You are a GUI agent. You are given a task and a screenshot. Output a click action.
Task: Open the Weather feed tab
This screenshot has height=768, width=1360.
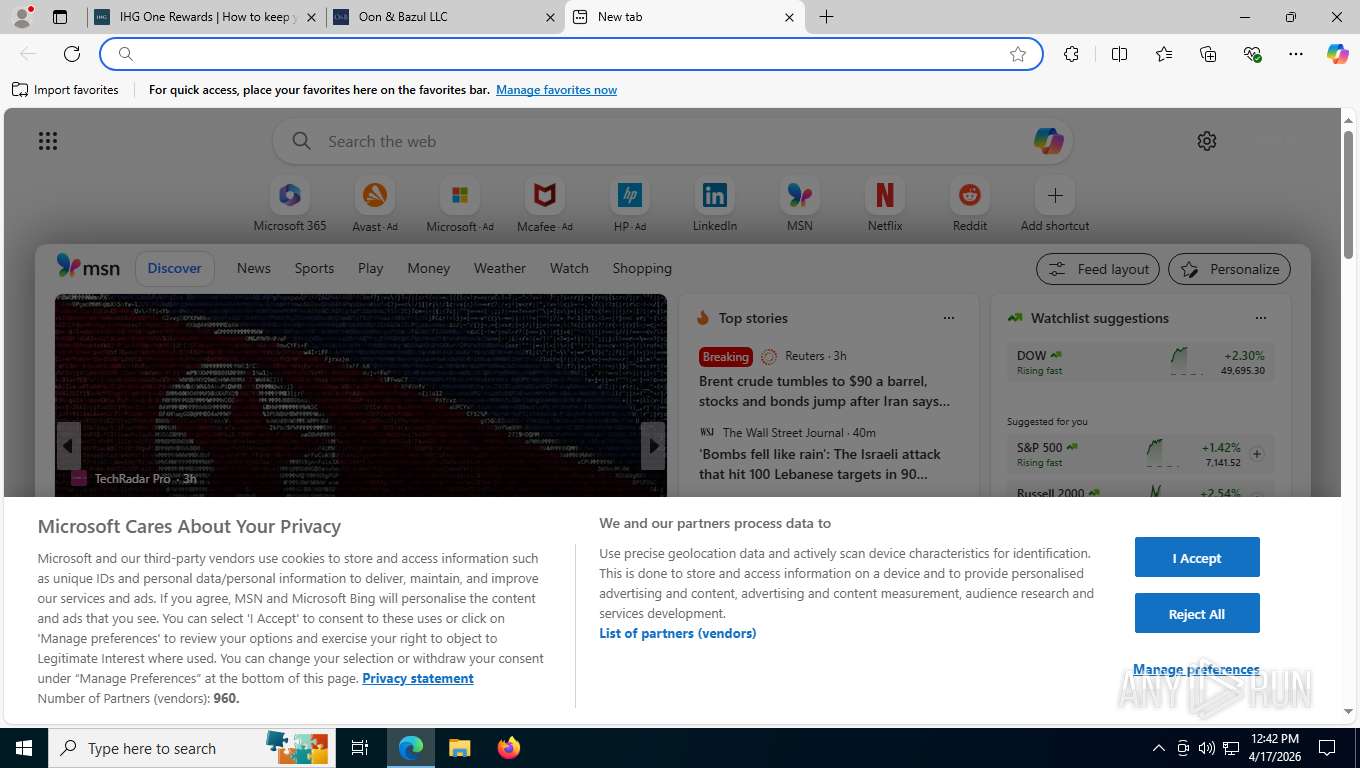[x=500, y=268]
